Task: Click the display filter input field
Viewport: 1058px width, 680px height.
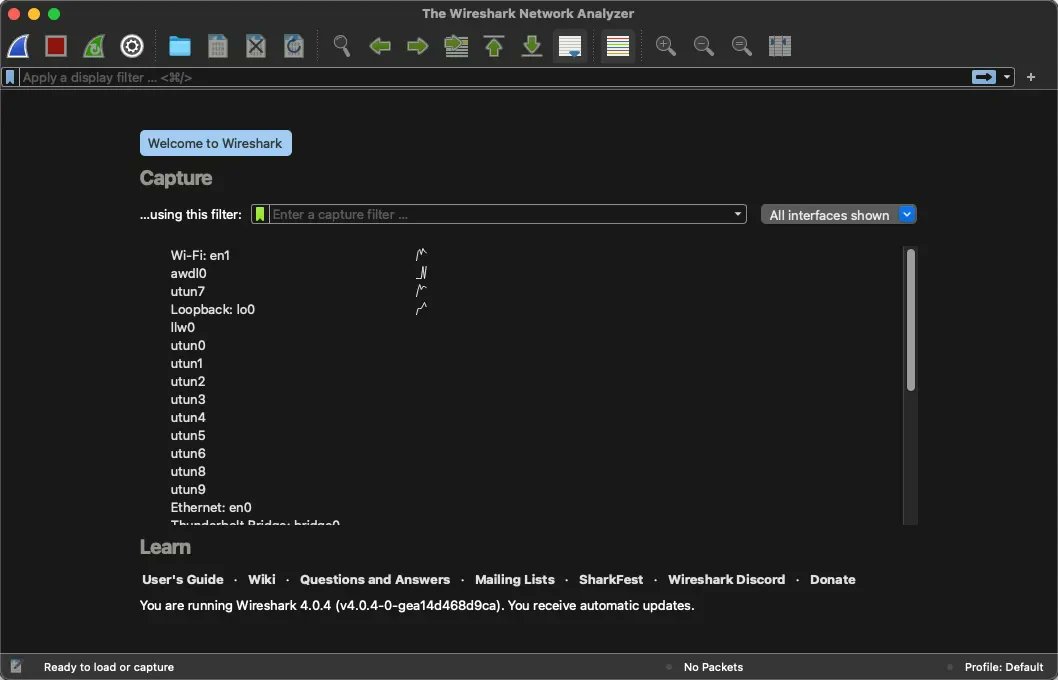Action: pos(495,78)
